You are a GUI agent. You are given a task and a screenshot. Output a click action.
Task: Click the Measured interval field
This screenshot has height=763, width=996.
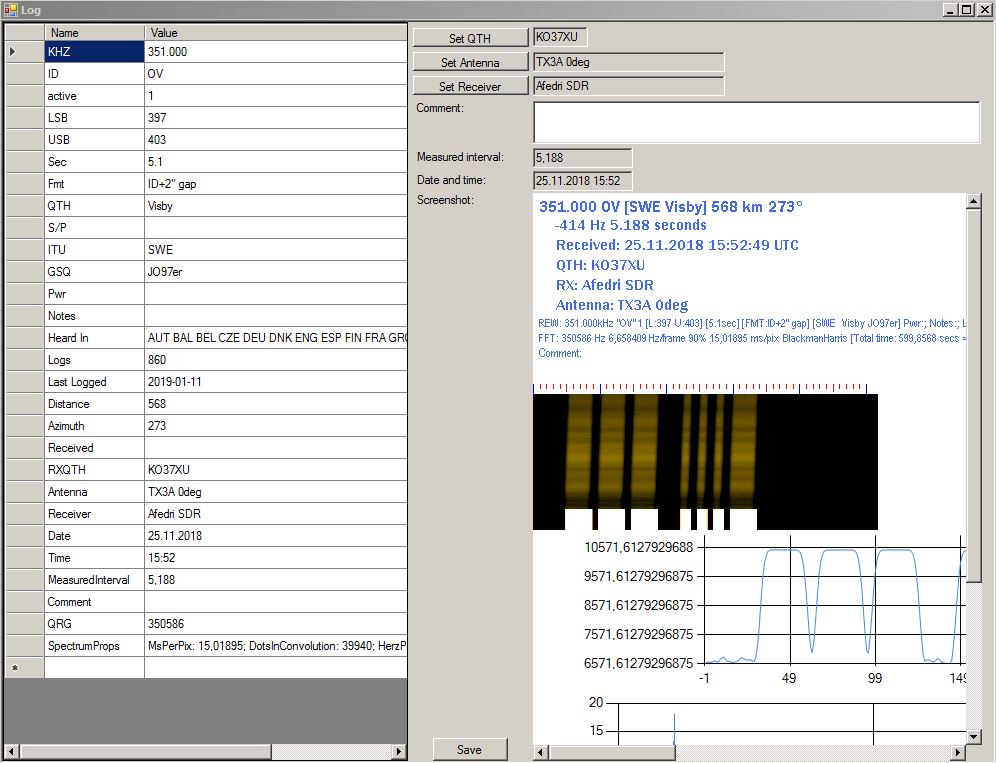click(583, 158)
